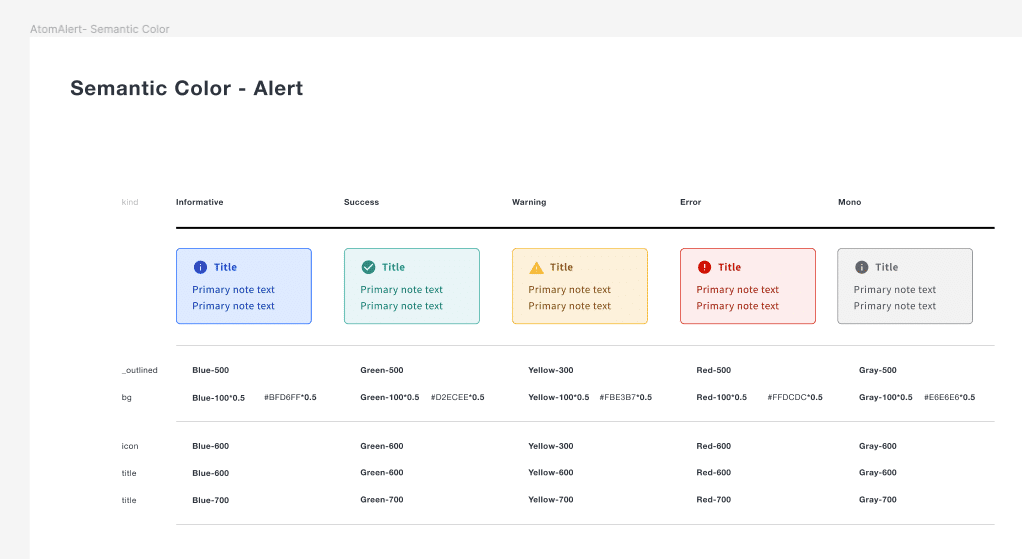This screenshot has width=1022, height=559.
Task: Click Title in the Informative alert
Action: (226, 267)
